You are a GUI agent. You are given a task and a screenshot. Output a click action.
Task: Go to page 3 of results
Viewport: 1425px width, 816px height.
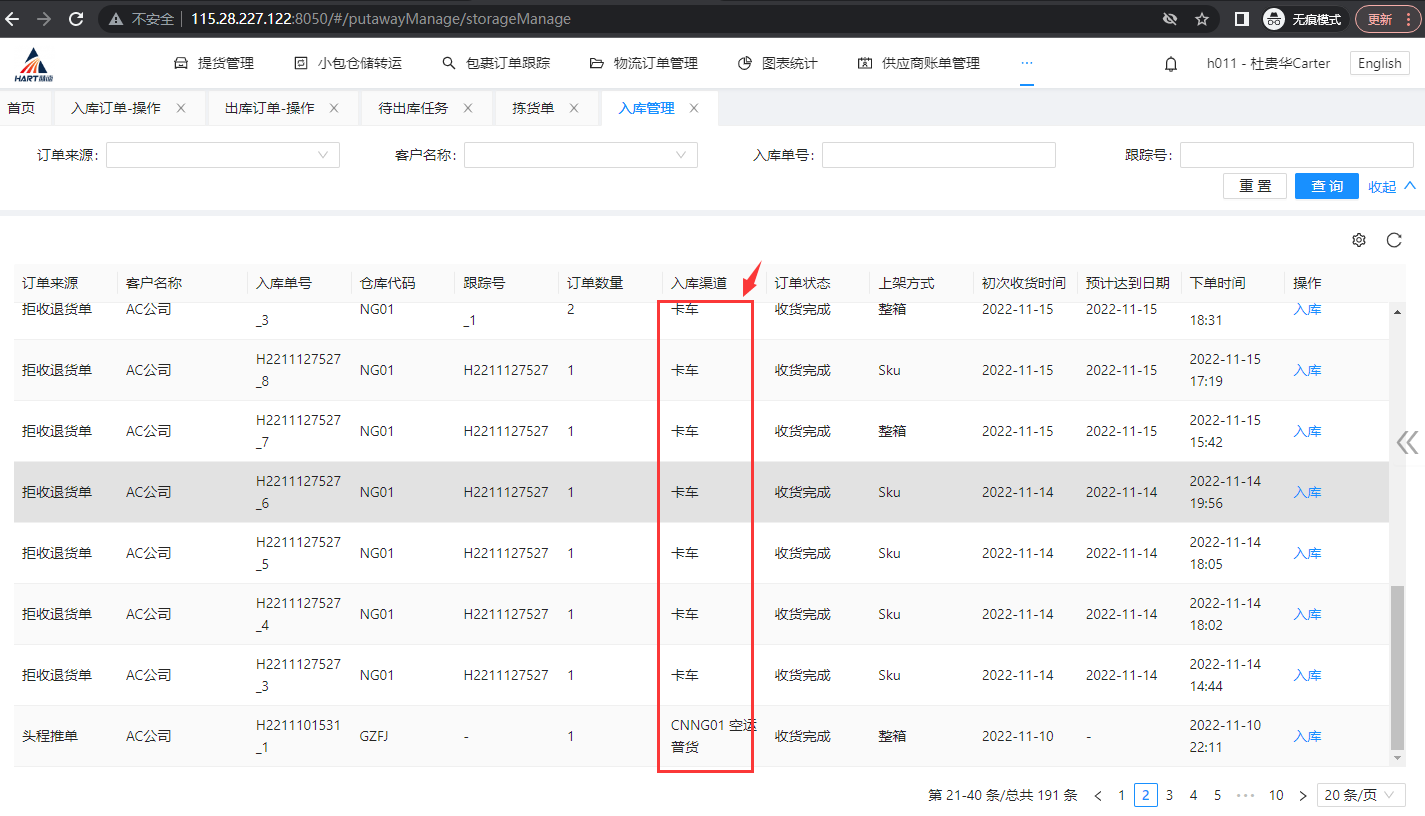point(1169,795)
